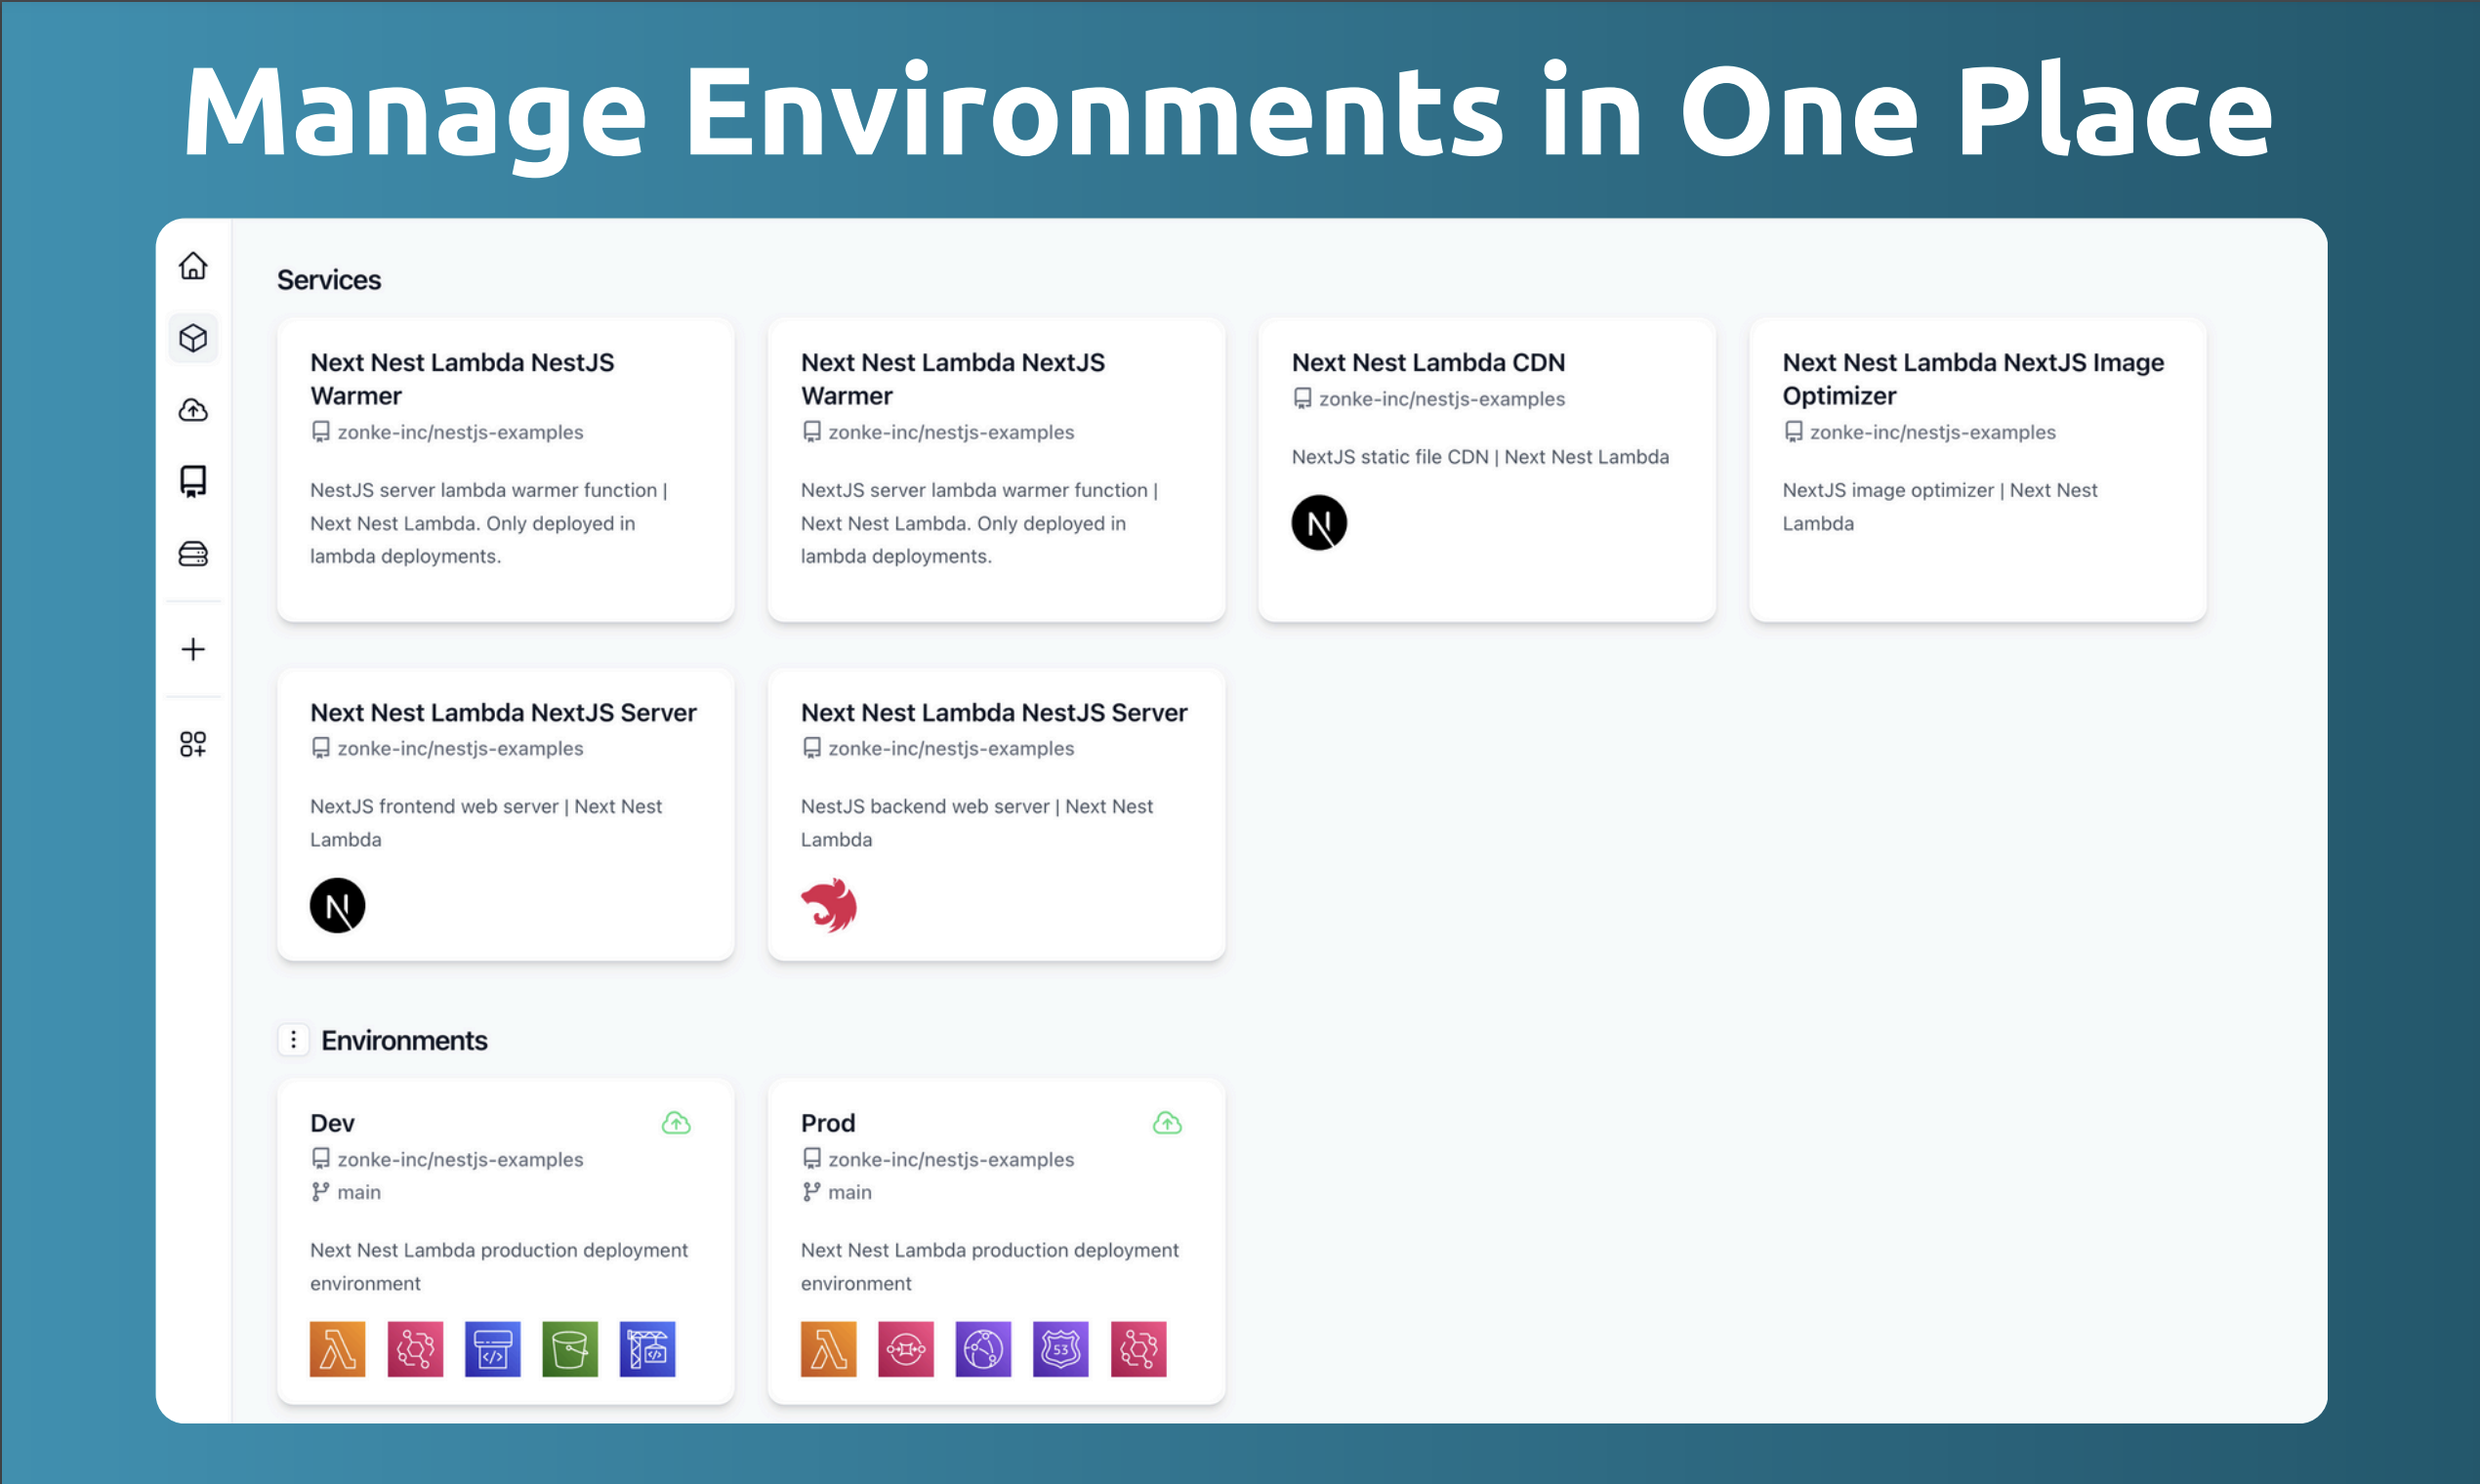Open the Dev environment card title

point(332,1123)
